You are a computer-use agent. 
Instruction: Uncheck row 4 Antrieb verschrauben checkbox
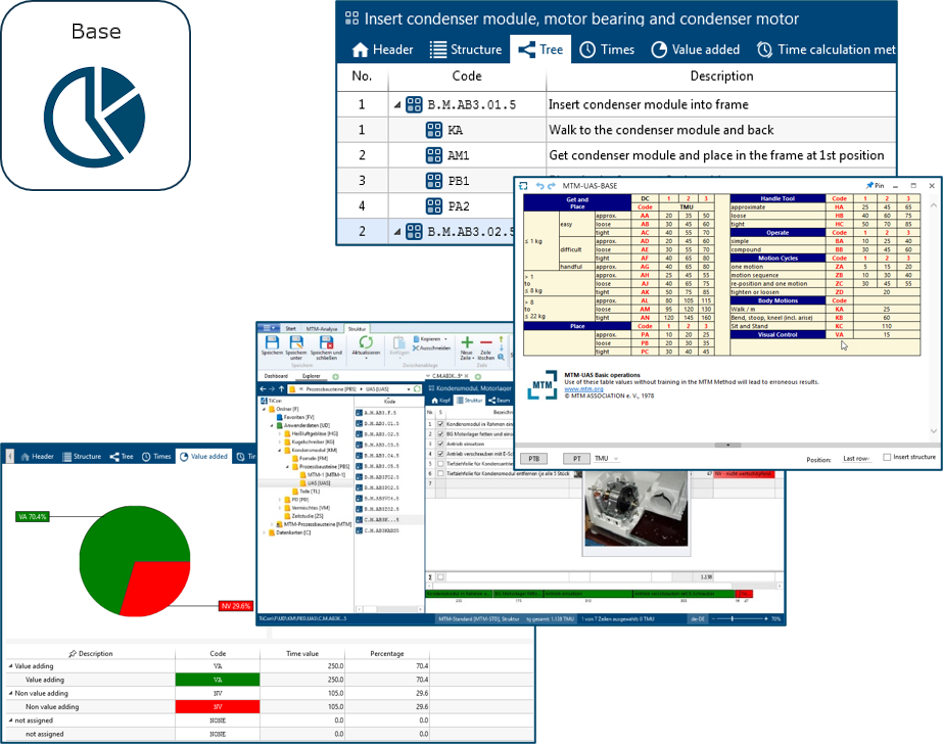point(441,453)
